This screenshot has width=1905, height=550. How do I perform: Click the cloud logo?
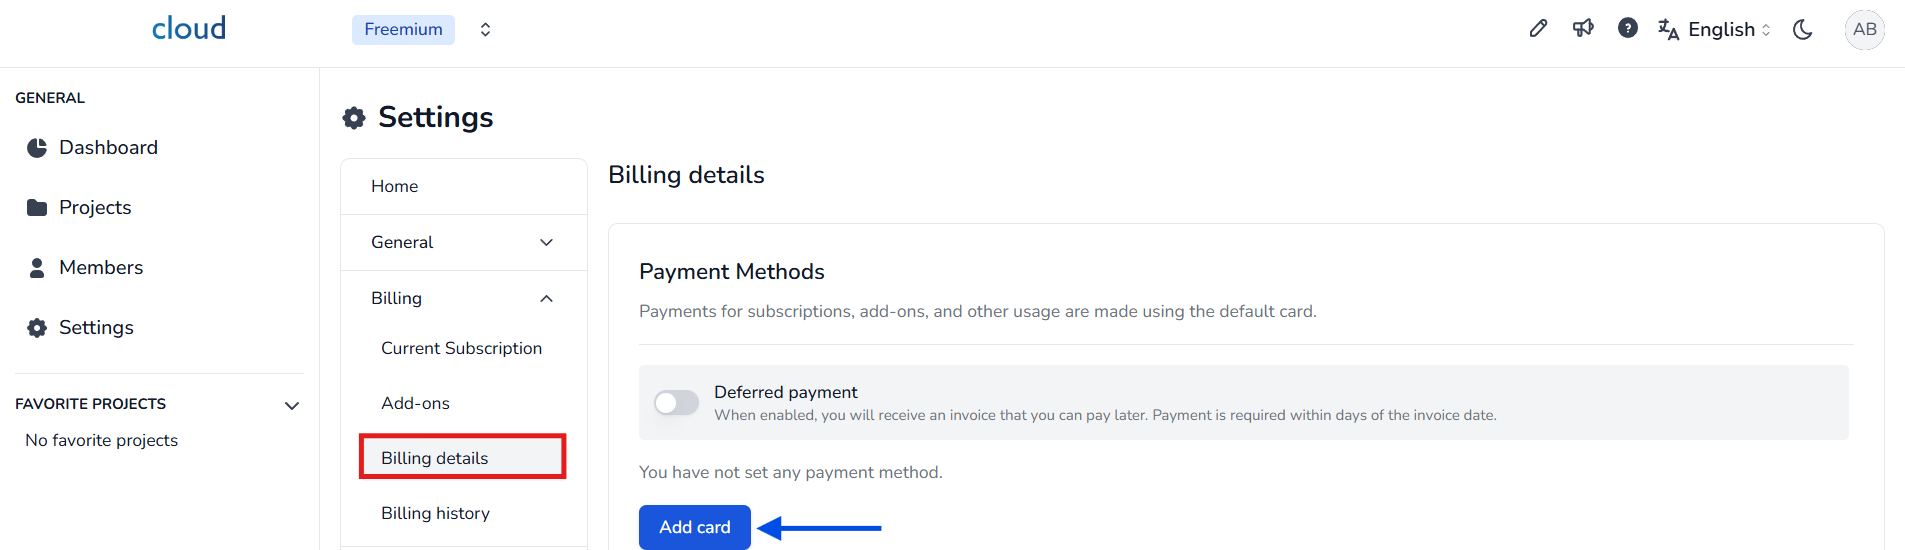[189, 29]
